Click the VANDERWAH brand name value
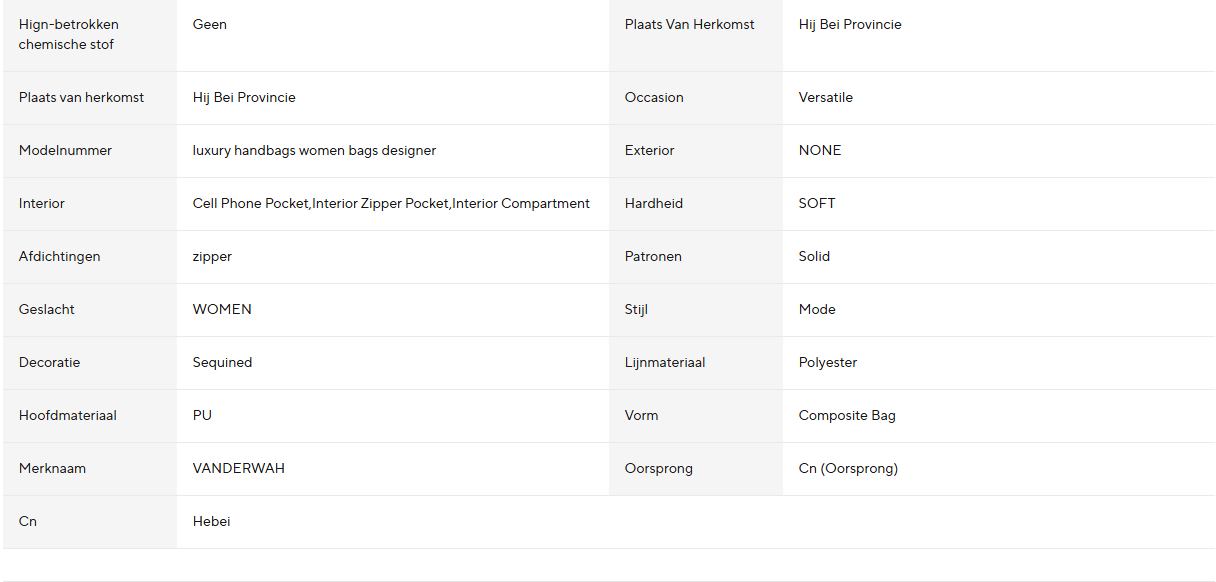The width and height of the screenshot is (1216, 582). click(238, 469)
